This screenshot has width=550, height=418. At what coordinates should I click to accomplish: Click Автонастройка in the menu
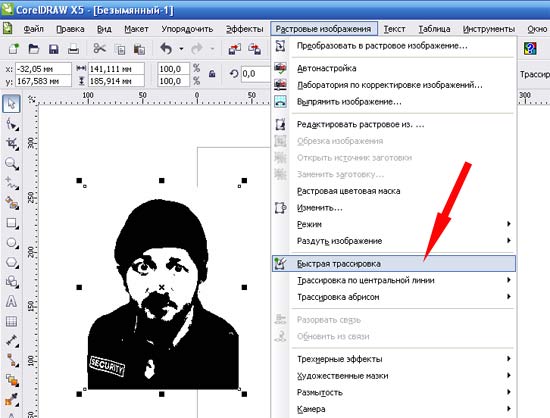click(x=326, y=68)
